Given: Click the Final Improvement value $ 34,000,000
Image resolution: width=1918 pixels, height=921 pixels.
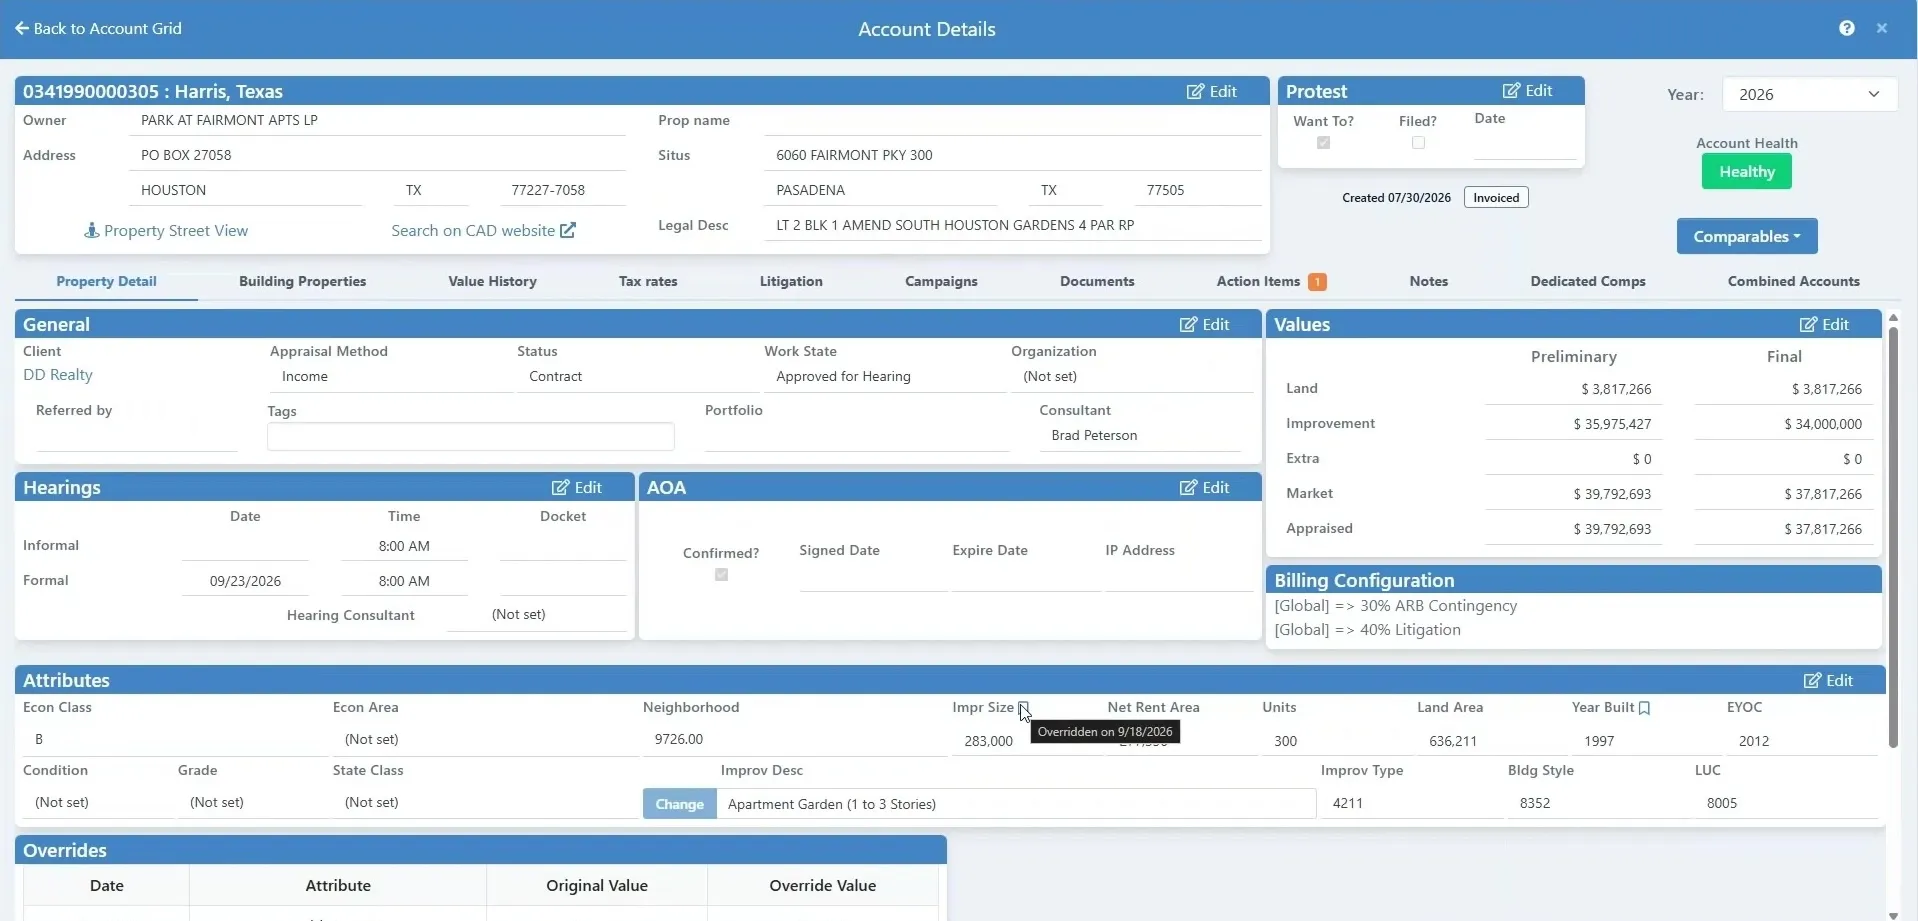Looking at the screenshot, I should 1822,424.
